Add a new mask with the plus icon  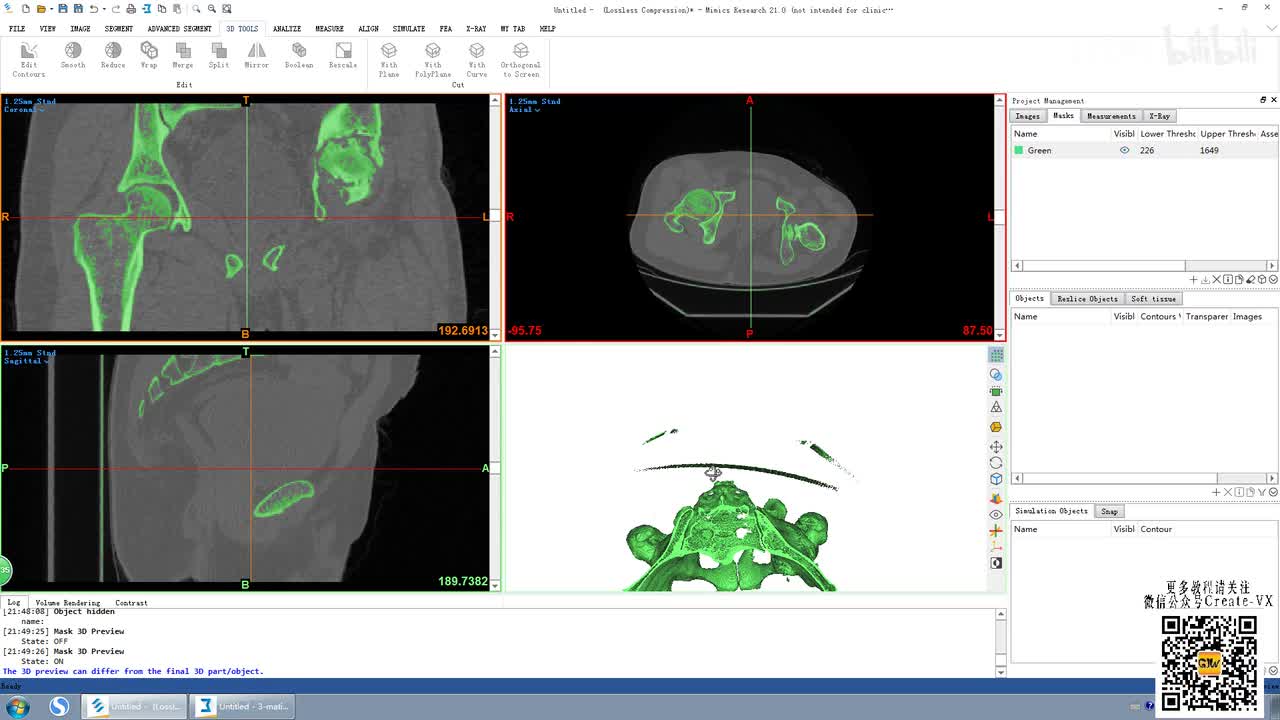(x=1193, y=280)
